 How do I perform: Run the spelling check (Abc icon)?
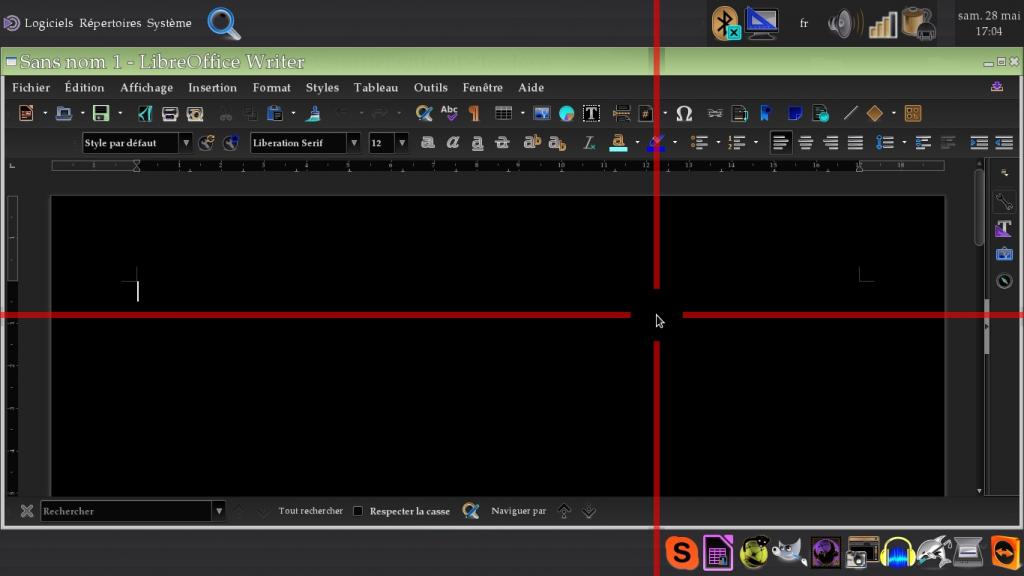click(449, 114)
